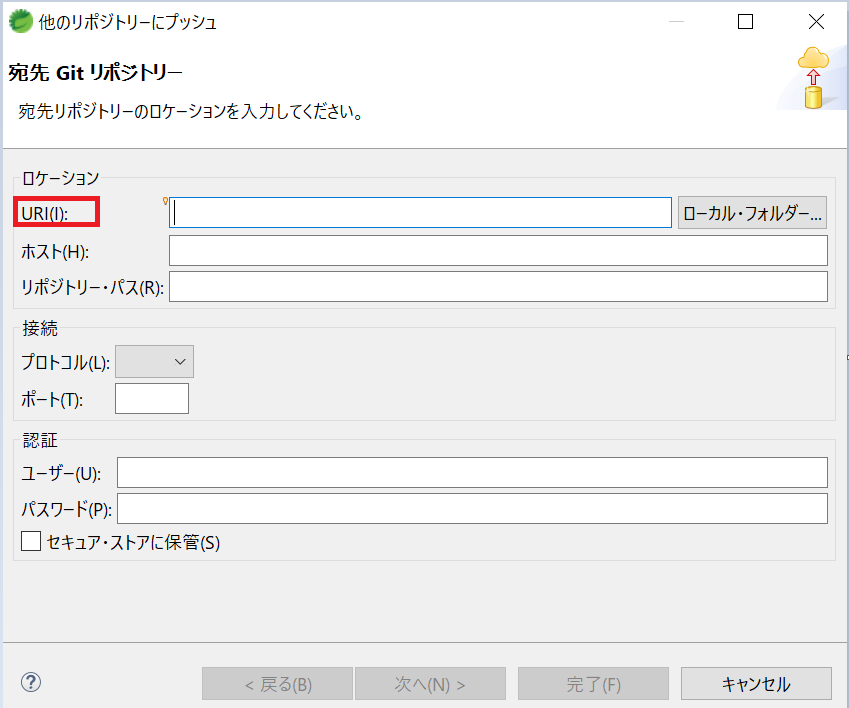849x708 pixels.
Task: Click the ローカル・フォルダー... button
Action: click(752, 212)
